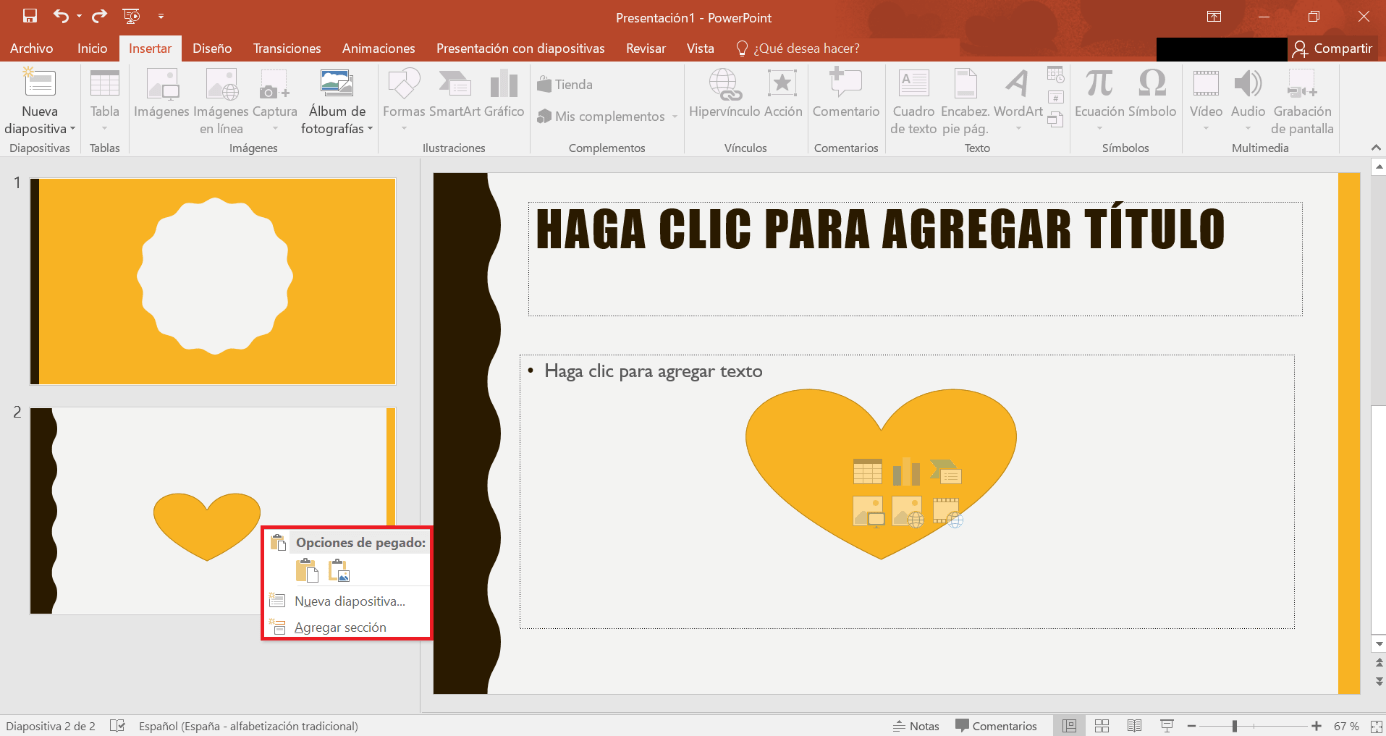Open the Tienda add-ins store
The height and width of the screenshot is (736, 1386).
(565, 84)
